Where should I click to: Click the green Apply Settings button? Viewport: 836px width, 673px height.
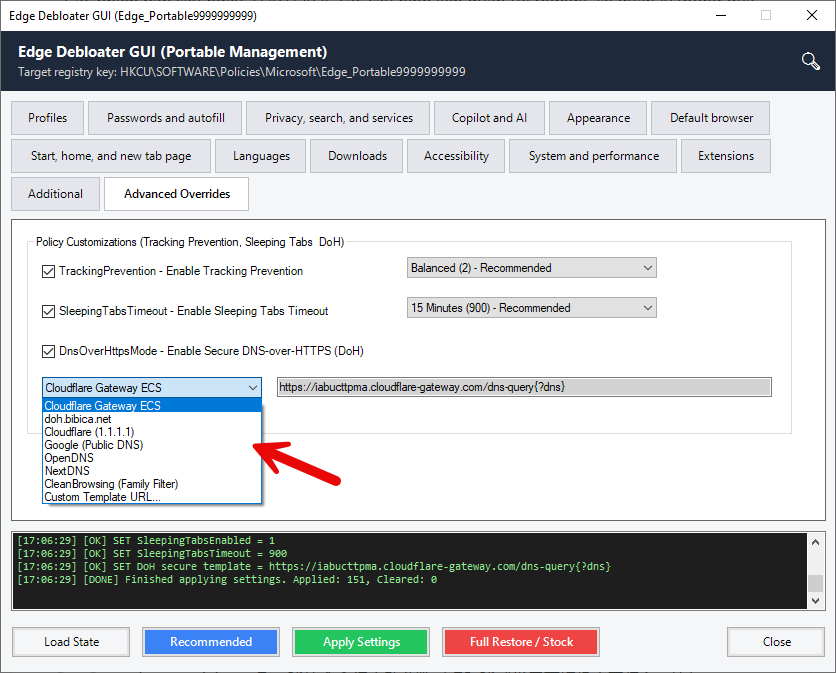point(361,642)
